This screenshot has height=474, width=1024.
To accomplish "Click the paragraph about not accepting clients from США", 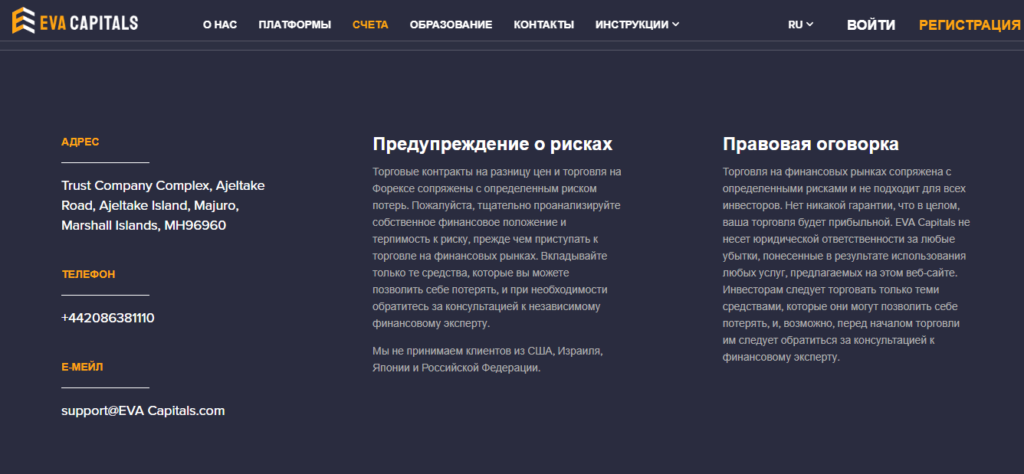I will (x=488, y=359).
